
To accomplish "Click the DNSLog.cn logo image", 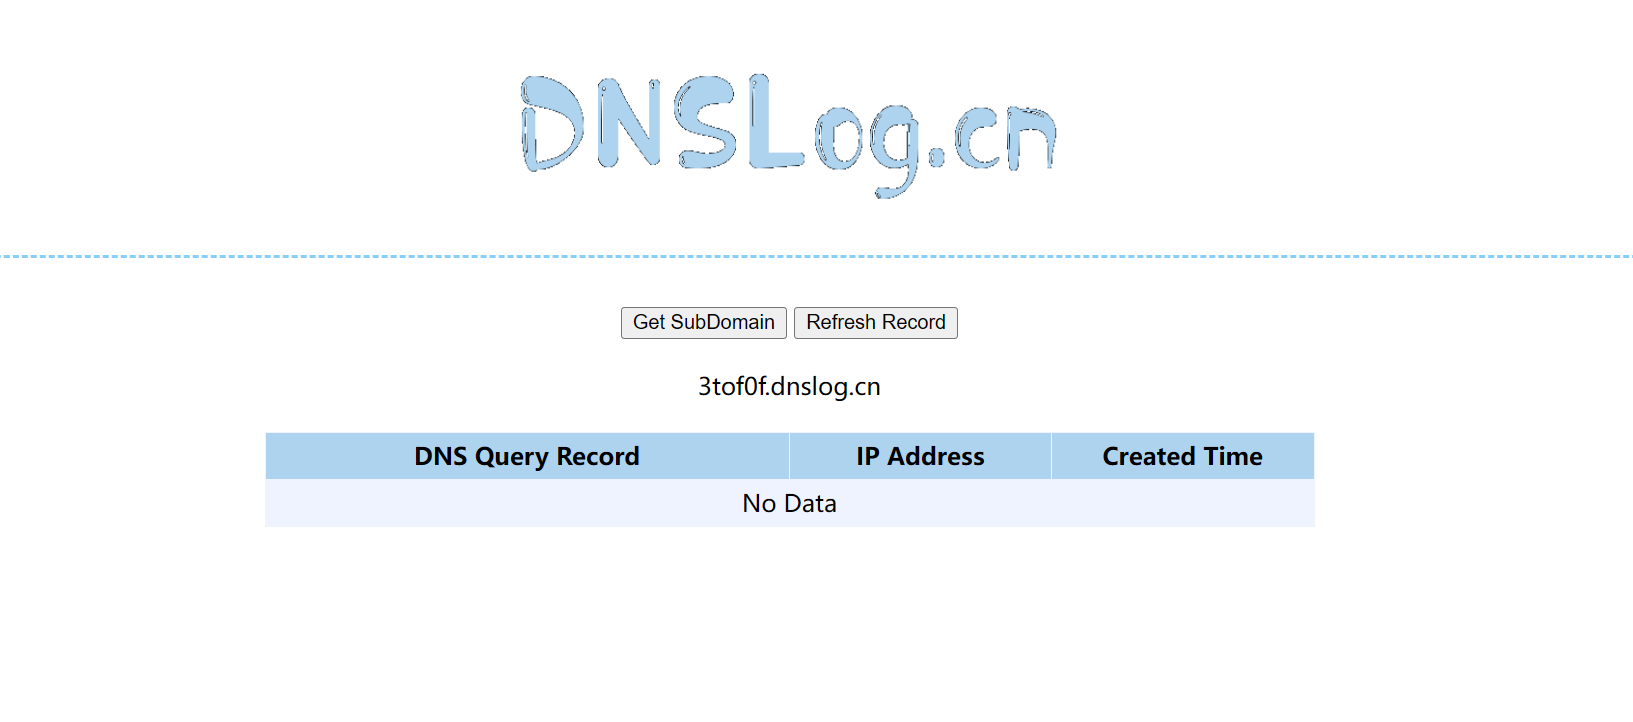I will coord(789,134).
